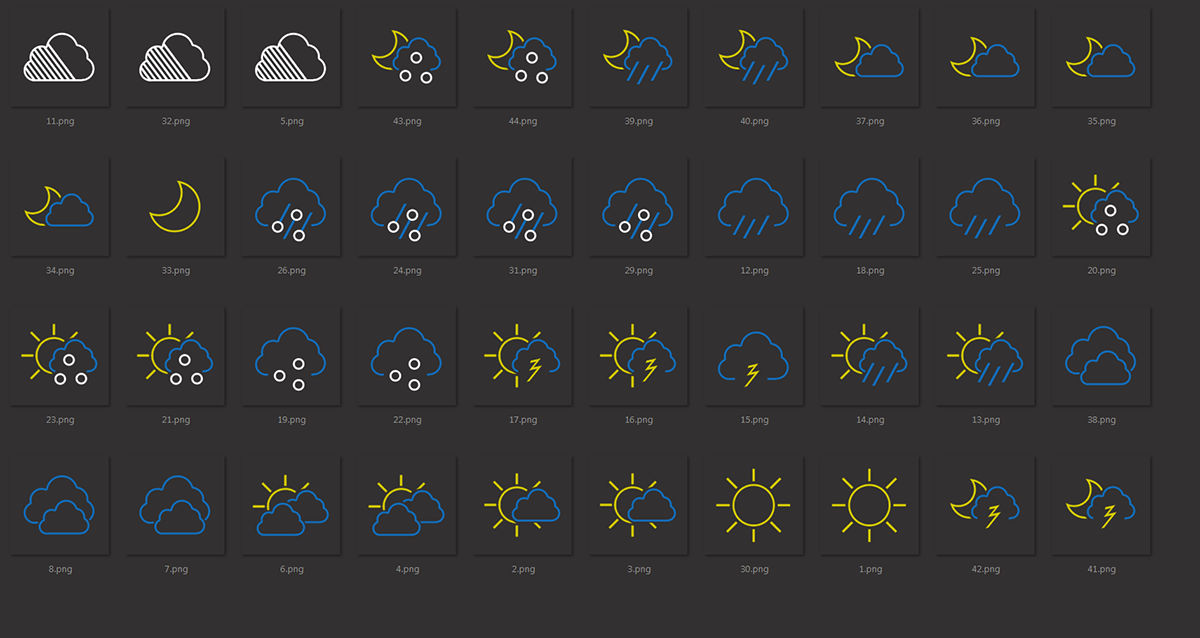Open the moon and cloud icon 34.png
This screenshot has height=638, width=1200.
[59, 206]
